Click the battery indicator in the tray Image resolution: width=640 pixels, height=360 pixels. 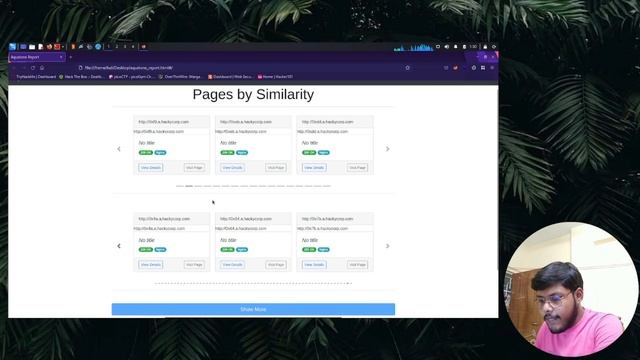coord(464,47)
